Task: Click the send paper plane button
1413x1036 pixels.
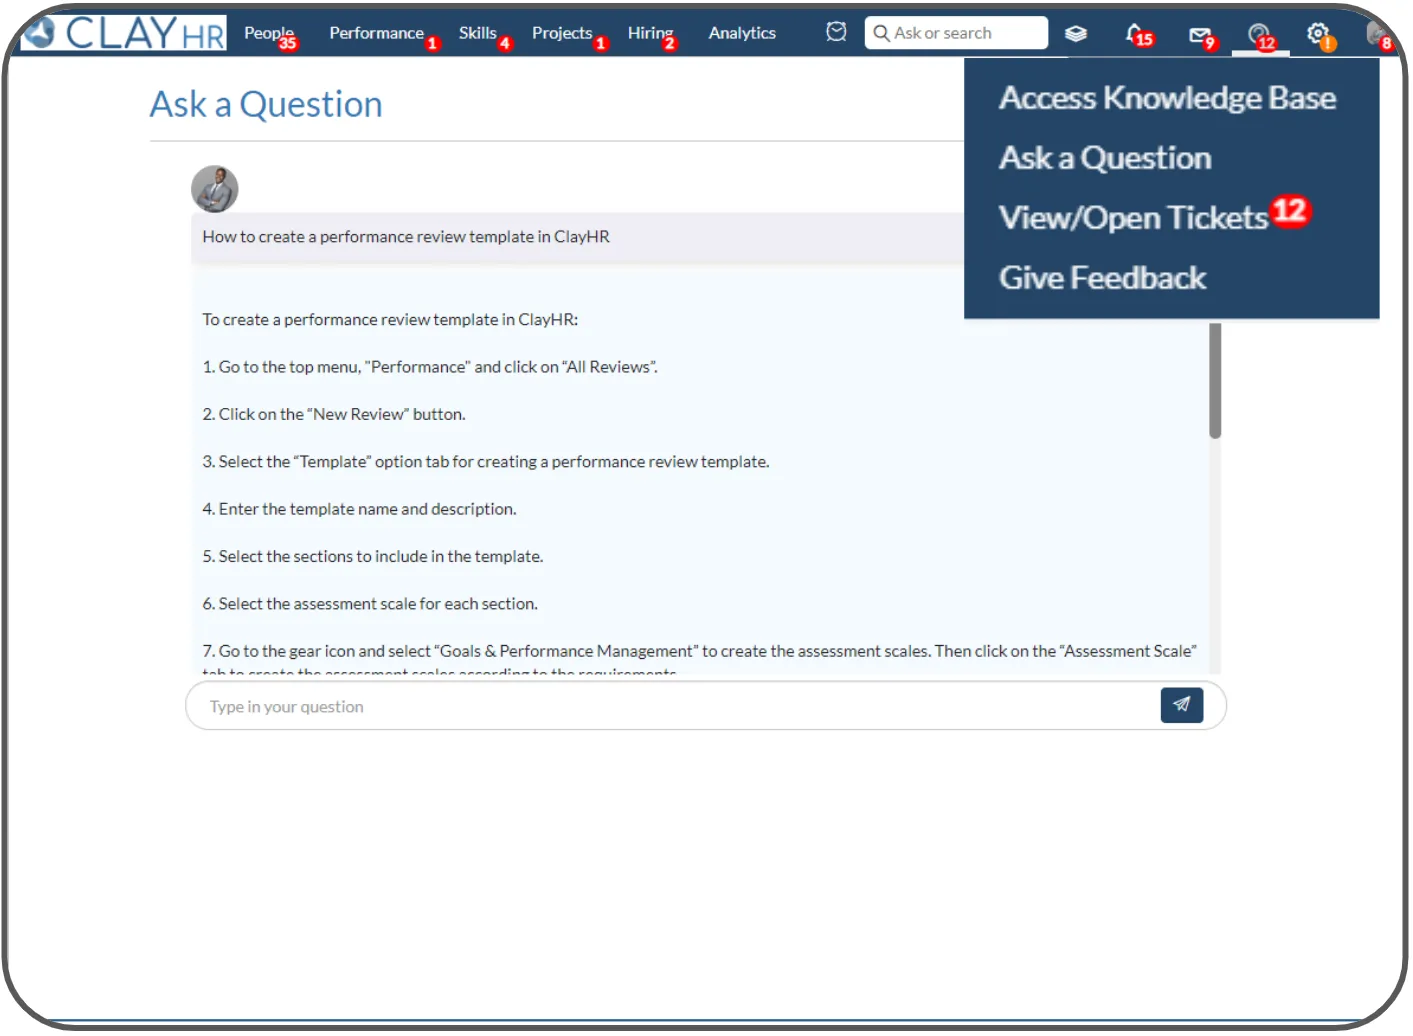Action: point(1181,705)
